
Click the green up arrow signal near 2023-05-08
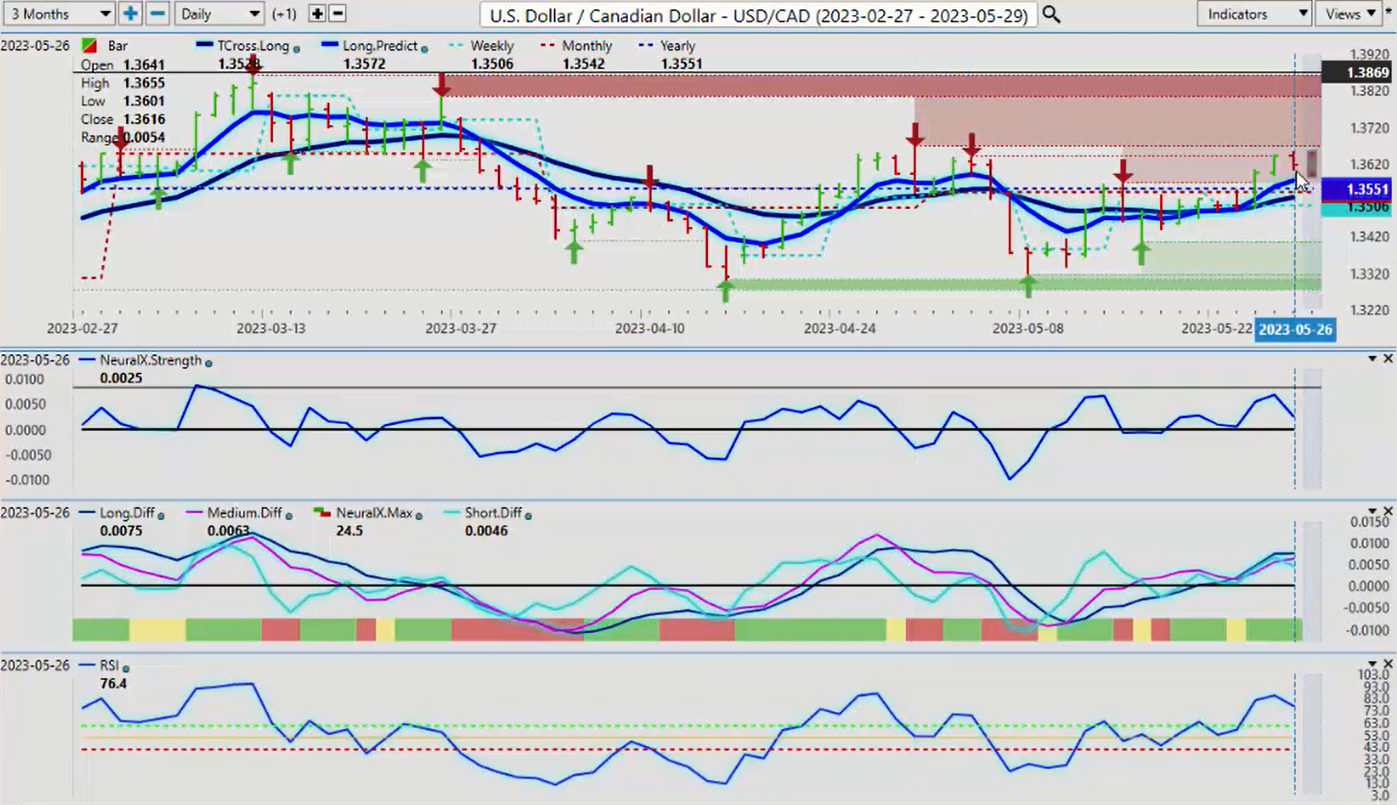point(1027,285)
